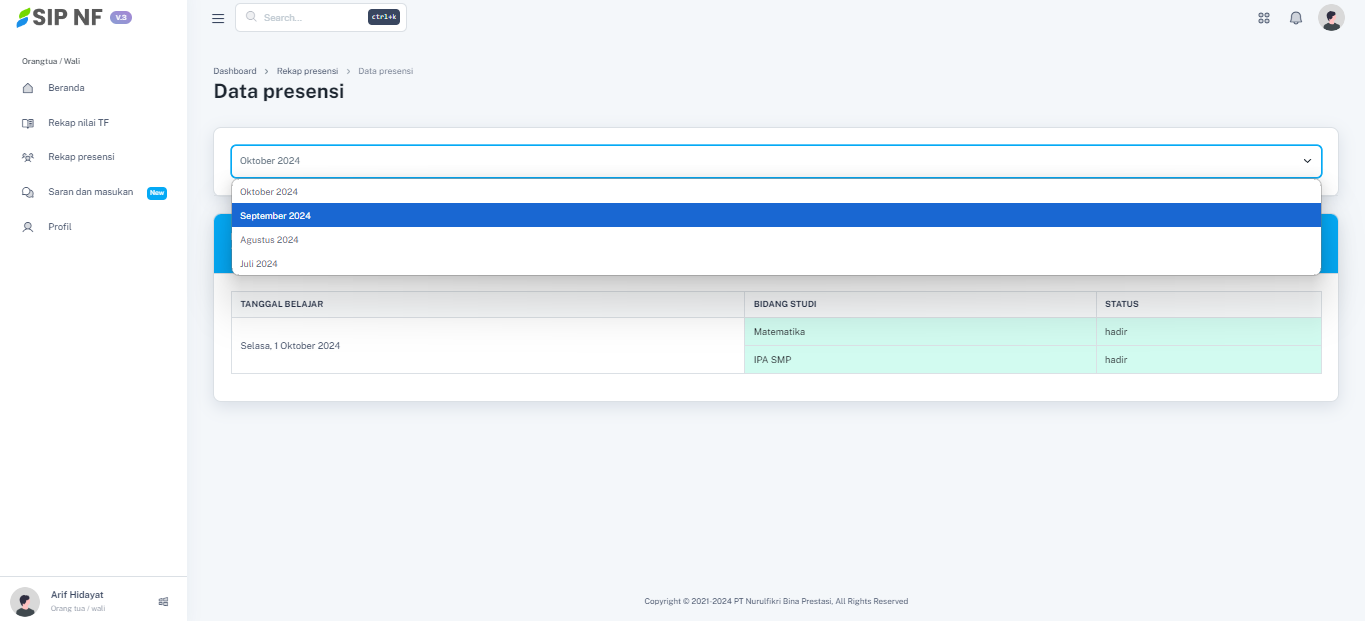Click the user avatar in top bar

(1331, 18)
